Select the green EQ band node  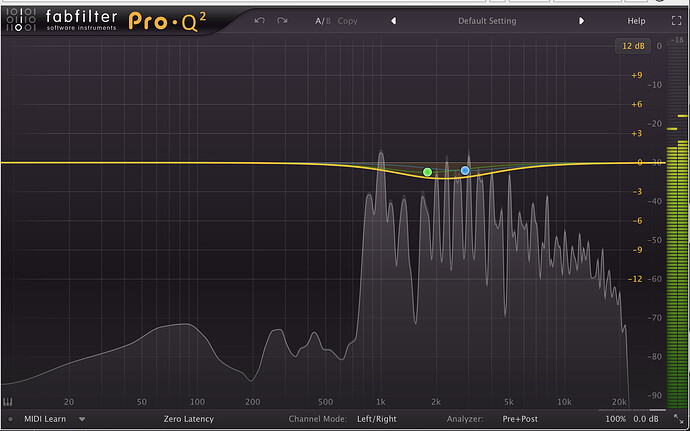(x=427, y=172)
